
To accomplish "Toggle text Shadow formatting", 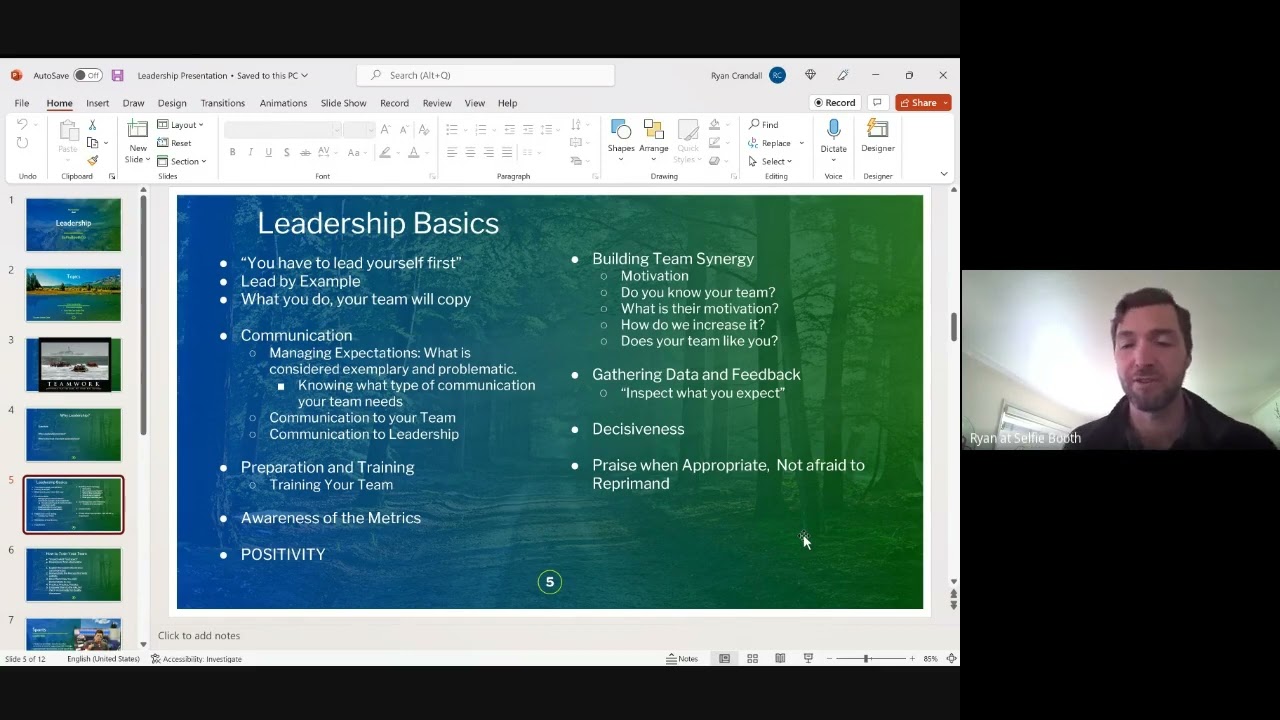I will (286, 152).
